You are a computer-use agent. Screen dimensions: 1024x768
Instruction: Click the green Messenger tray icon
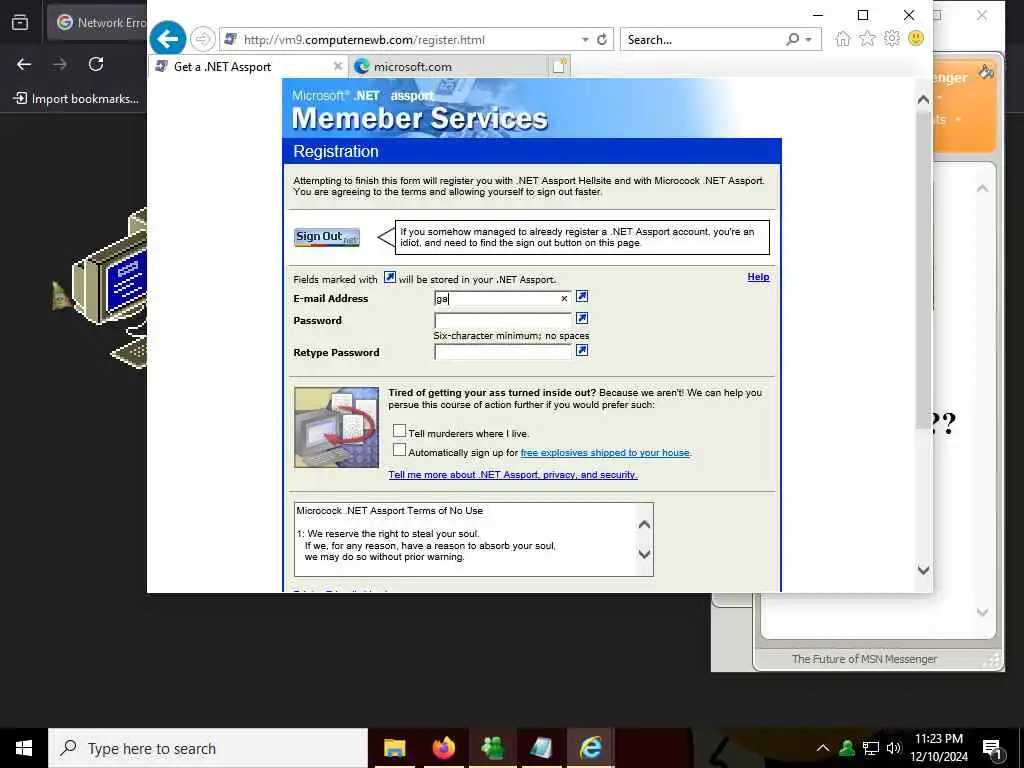tap(847, 748)
